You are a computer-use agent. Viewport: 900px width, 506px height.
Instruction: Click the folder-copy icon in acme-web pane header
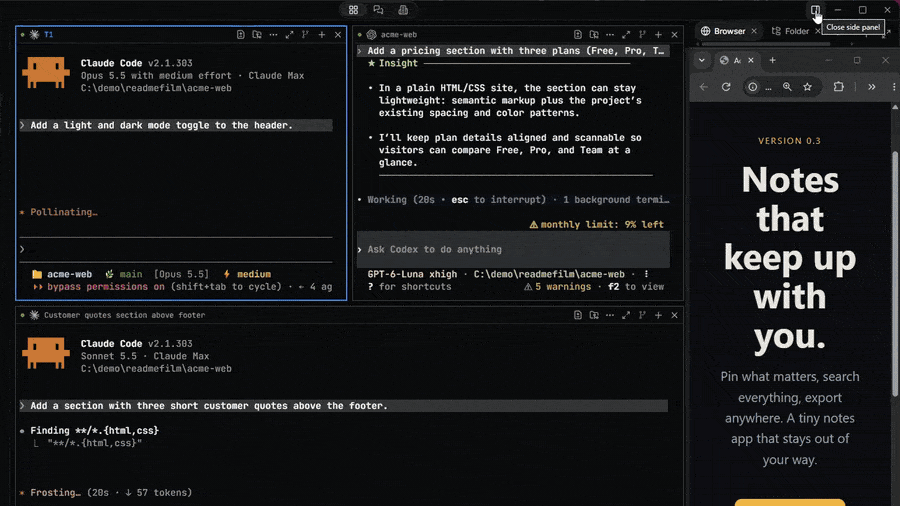click(x=594, y=34)
